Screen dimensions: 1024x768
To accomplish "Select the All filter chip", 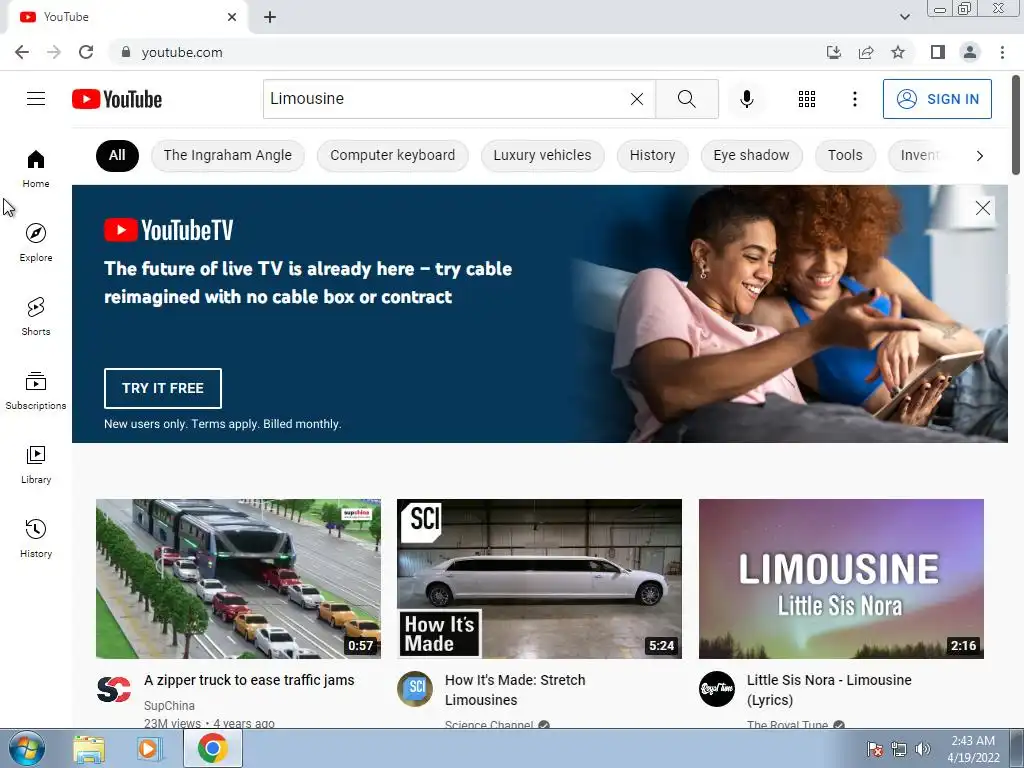I will click(x=117, y=155).
